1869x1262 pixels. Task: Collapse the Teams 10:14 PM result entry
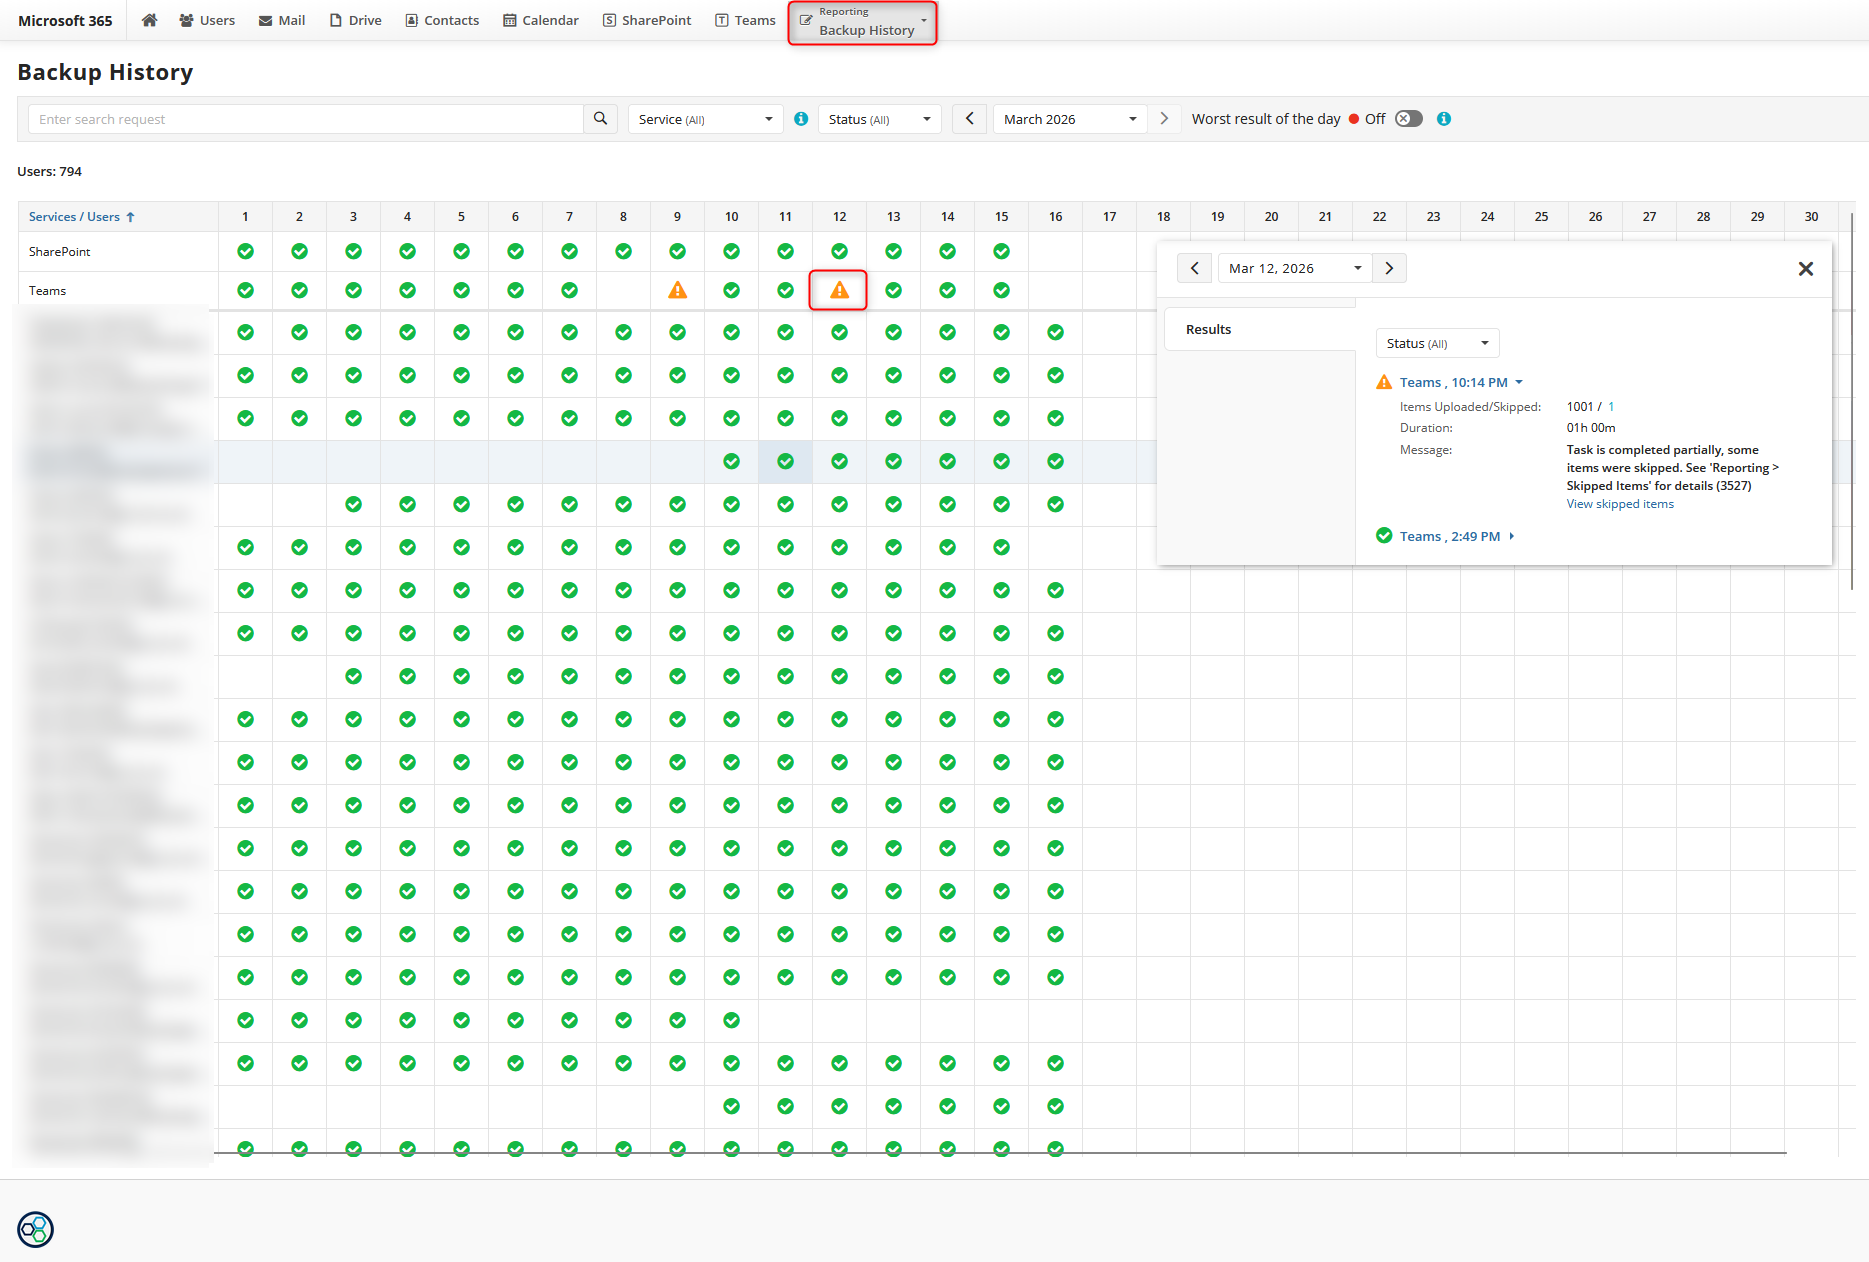1460,383
